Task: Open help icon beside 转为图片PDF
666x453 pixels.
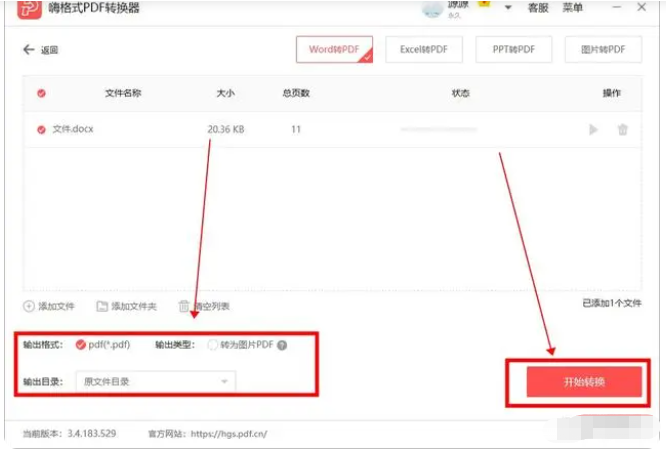Action: [x=282, y=345]
